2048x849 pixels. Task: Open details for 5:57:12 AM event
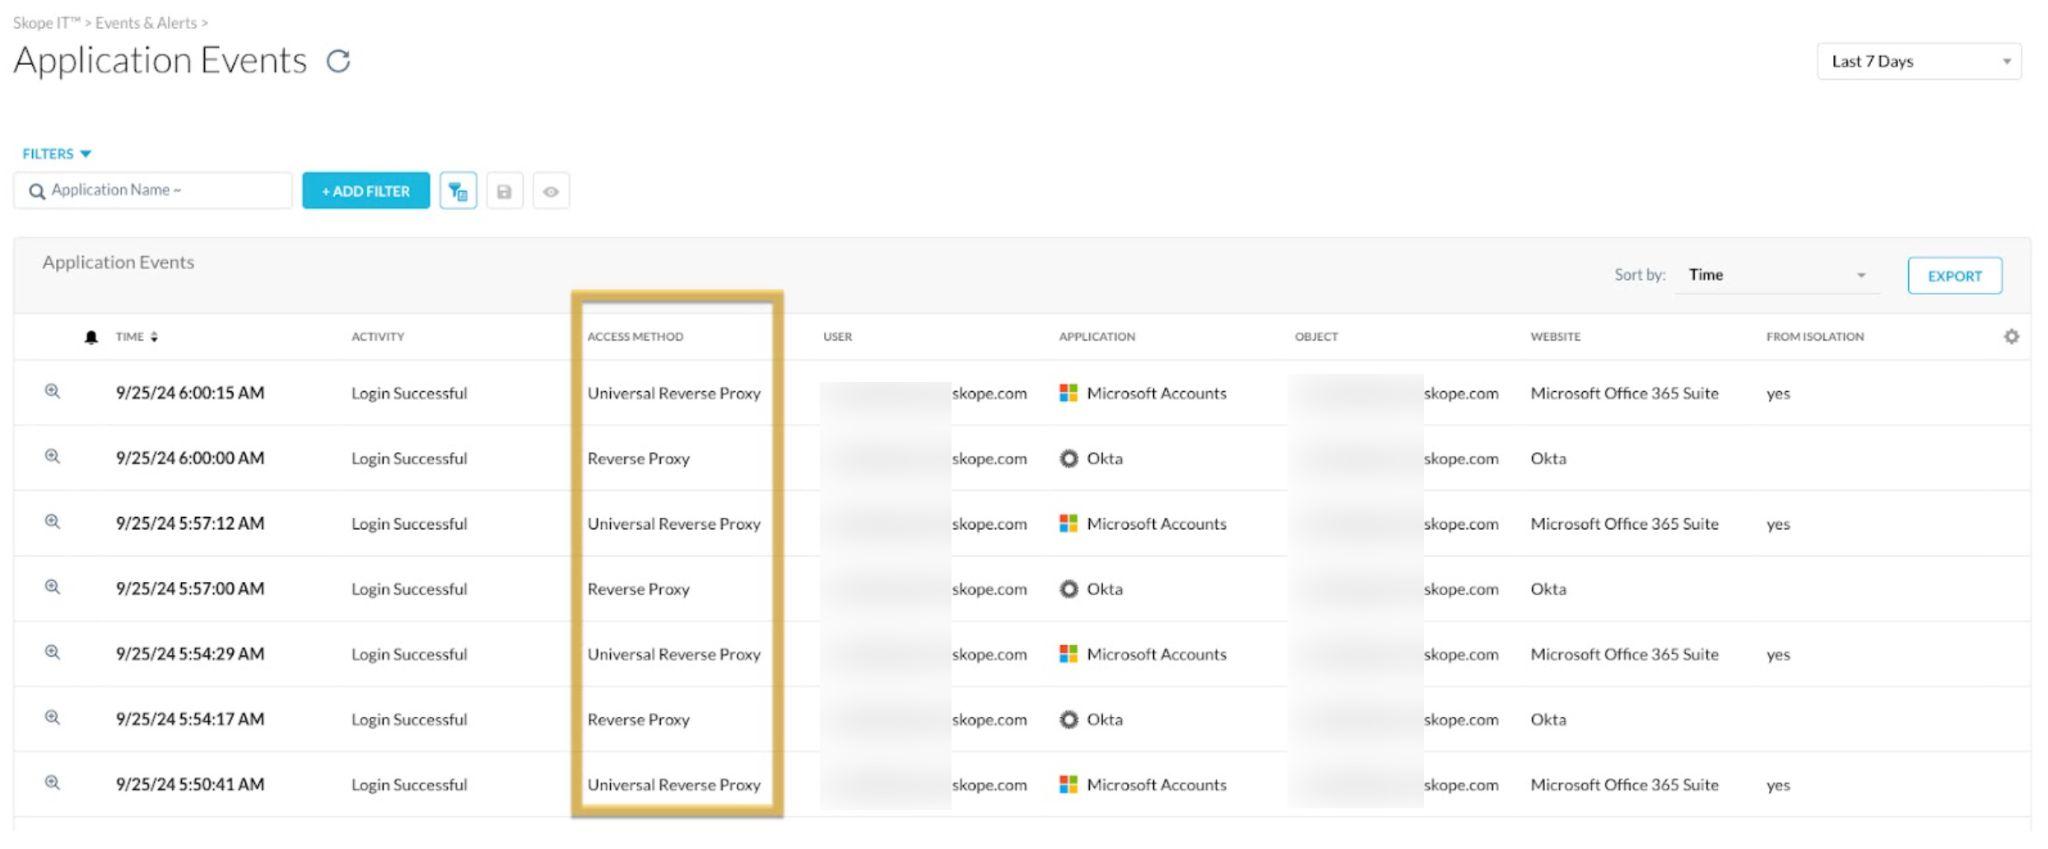[52, 522]
